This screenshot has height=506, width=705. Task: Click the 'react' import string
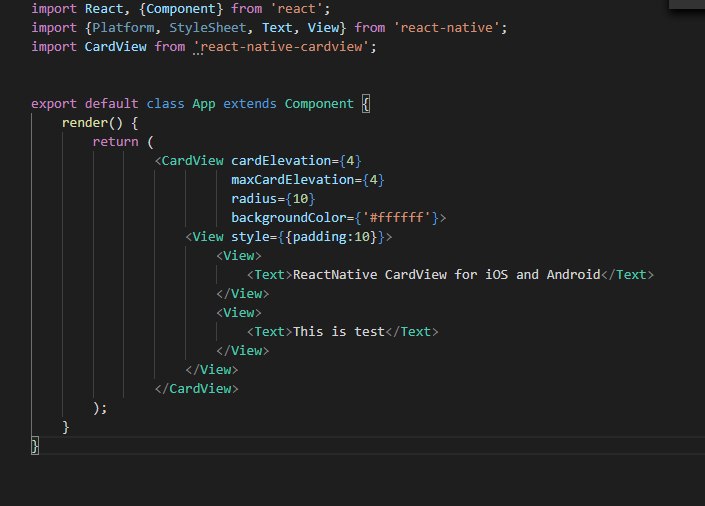click(x=297, y=9)
